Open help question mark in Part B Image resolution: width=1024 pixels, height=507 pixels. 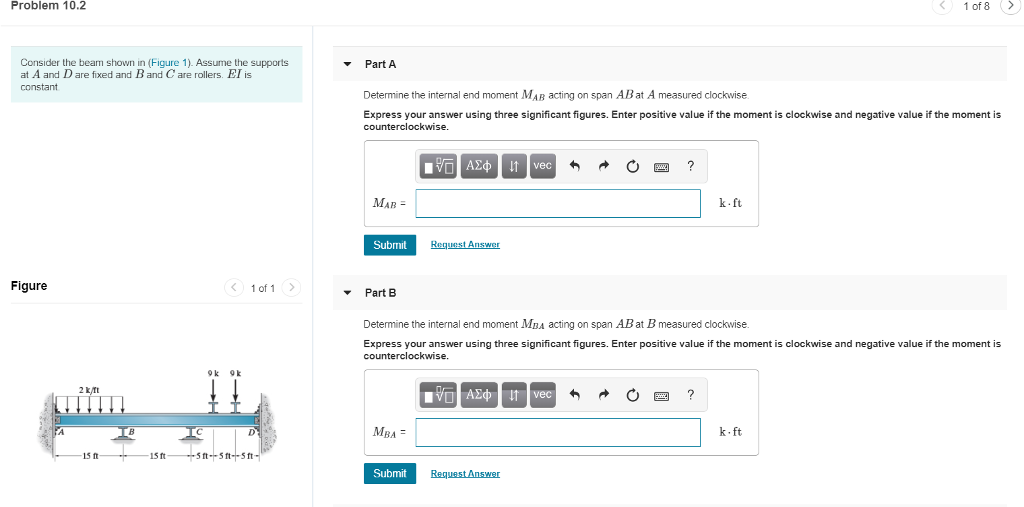(x=690, y=395)
